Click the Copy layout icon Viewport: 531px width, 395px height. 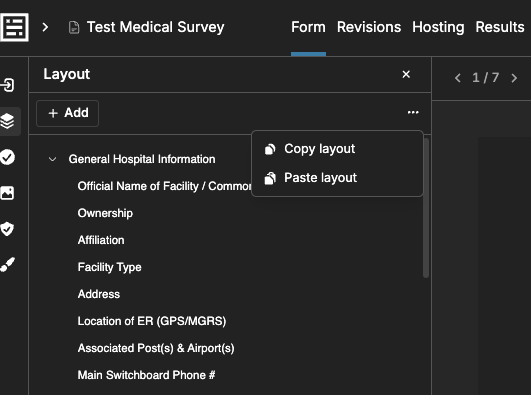coord(270,149)
